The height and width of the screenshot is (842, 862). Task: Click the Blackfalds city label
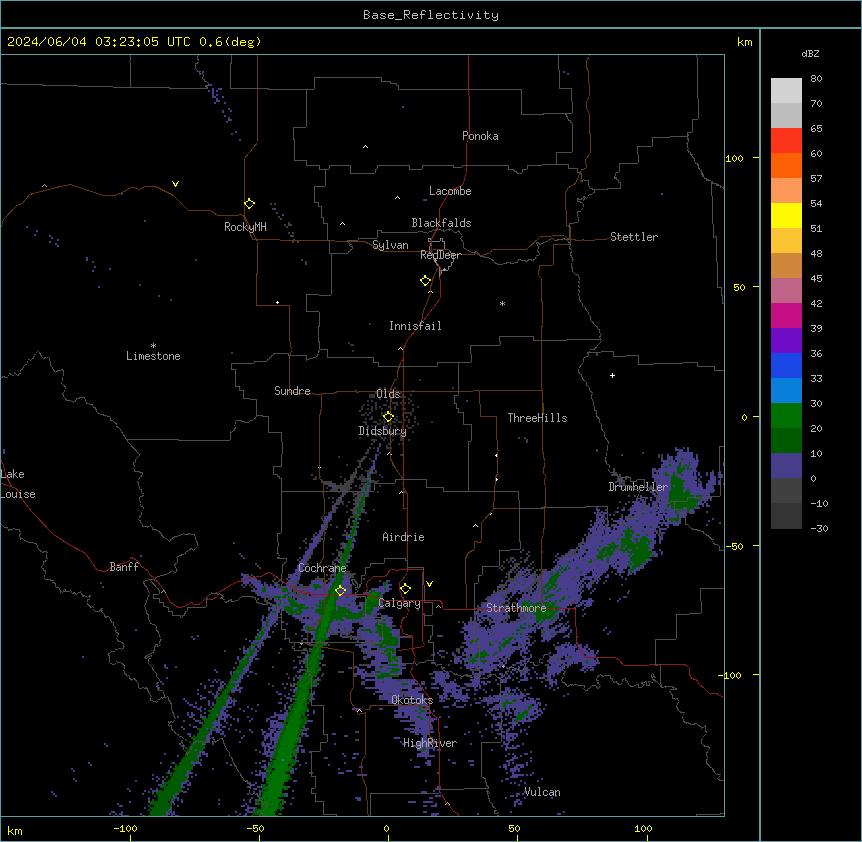441,223
